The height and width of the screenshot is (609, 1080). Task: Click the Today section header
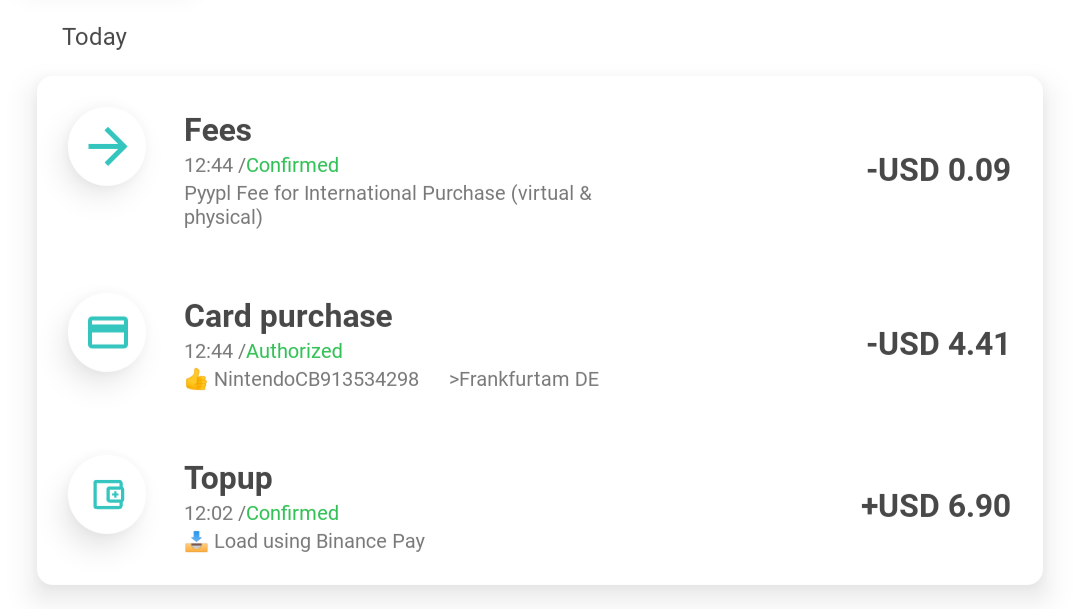click(94, 37)
